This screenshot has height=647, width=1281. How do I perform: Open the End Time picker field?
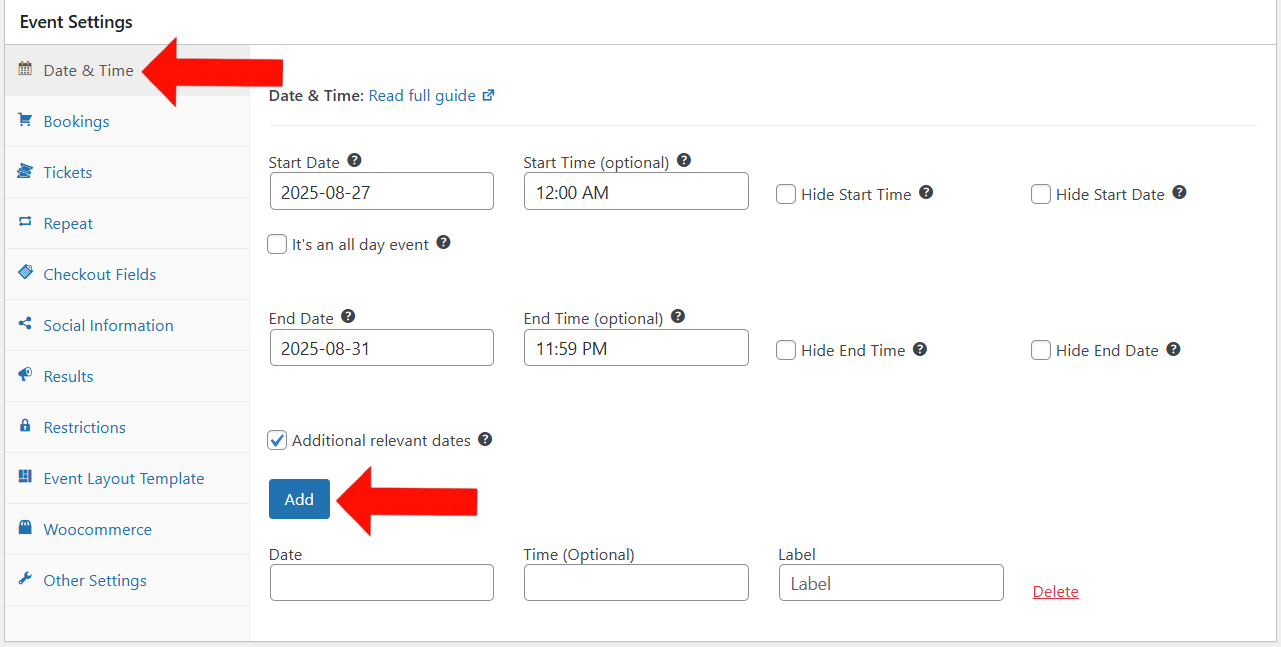636,348
